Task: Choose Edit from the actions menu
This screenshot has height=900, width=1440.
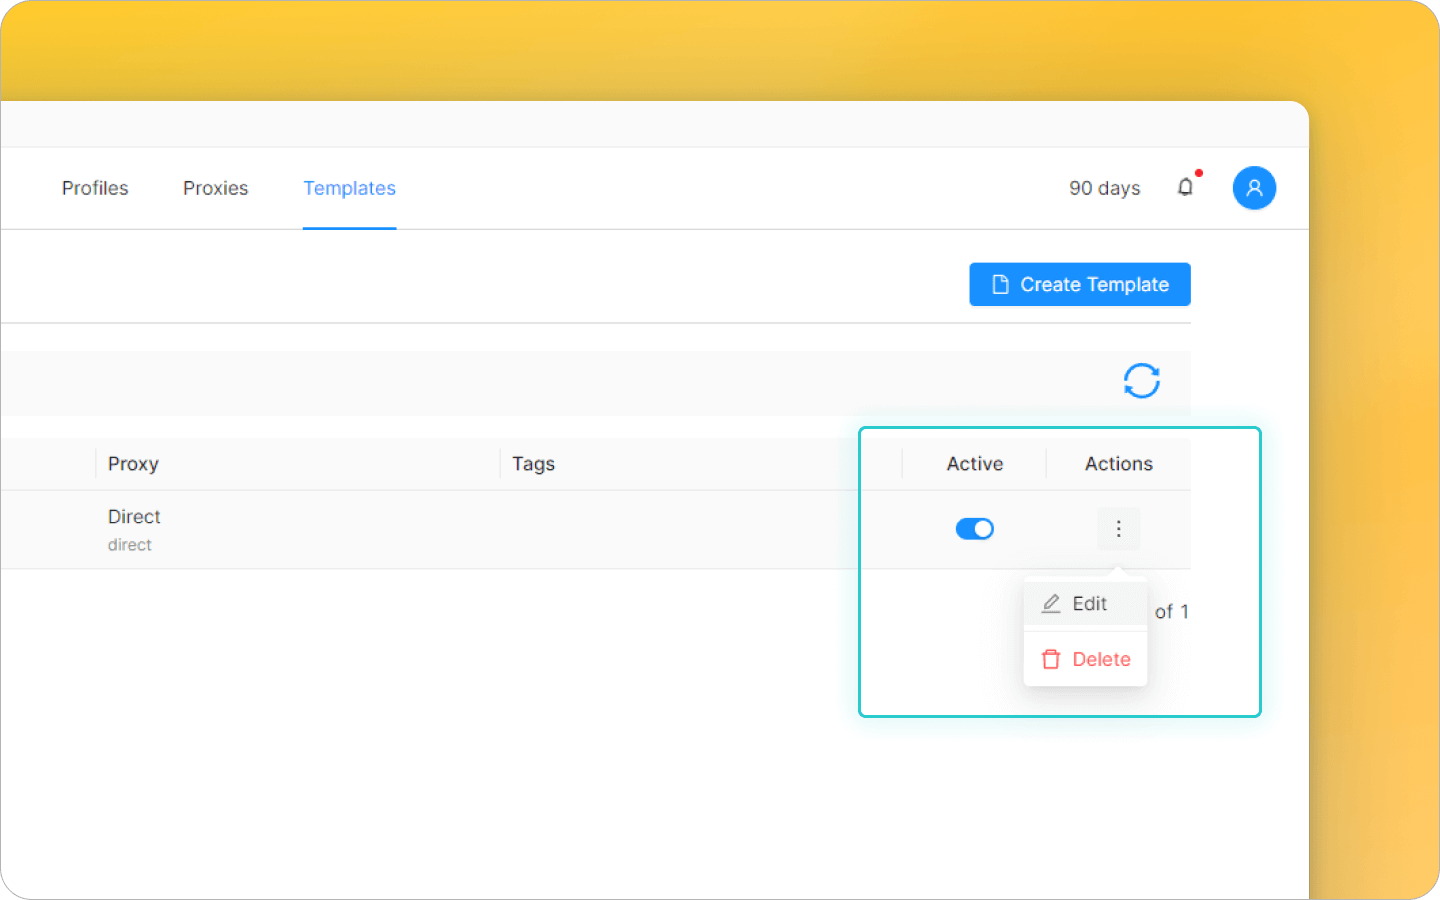Action: [1085, 604]
